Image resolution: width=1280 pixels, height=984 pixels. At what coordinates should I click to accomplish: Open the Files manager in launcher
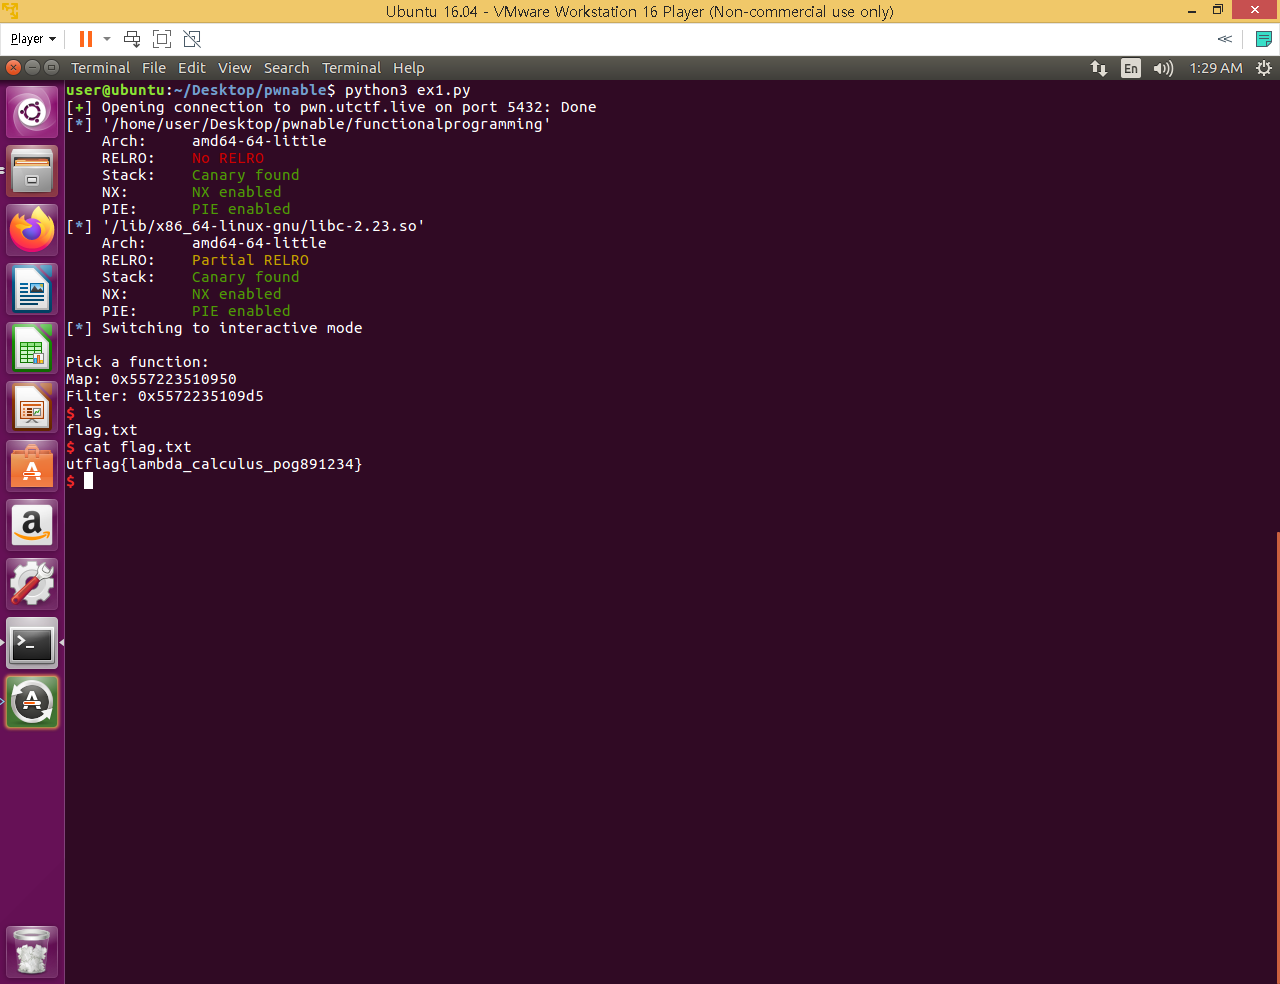coord(32,171)
